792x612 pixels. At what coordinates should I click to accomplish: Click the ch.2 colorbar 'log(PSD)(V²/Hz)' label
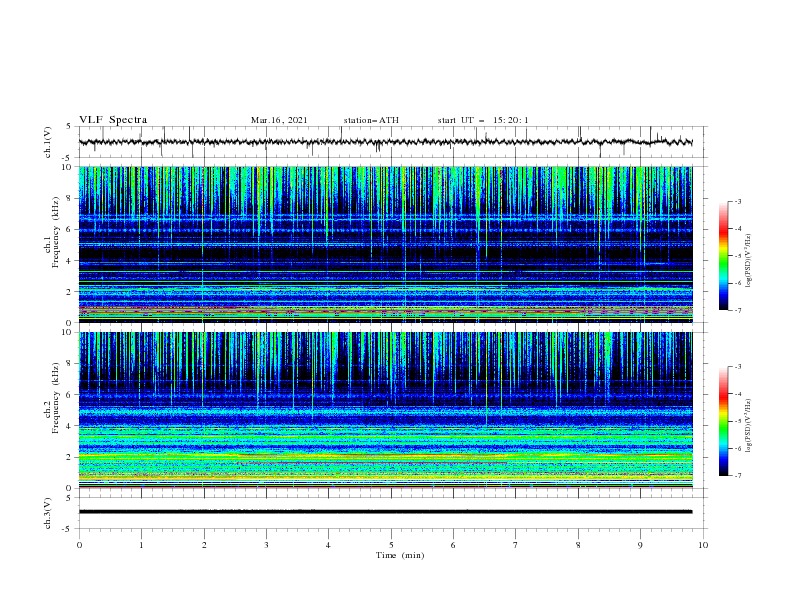(749, 426)
